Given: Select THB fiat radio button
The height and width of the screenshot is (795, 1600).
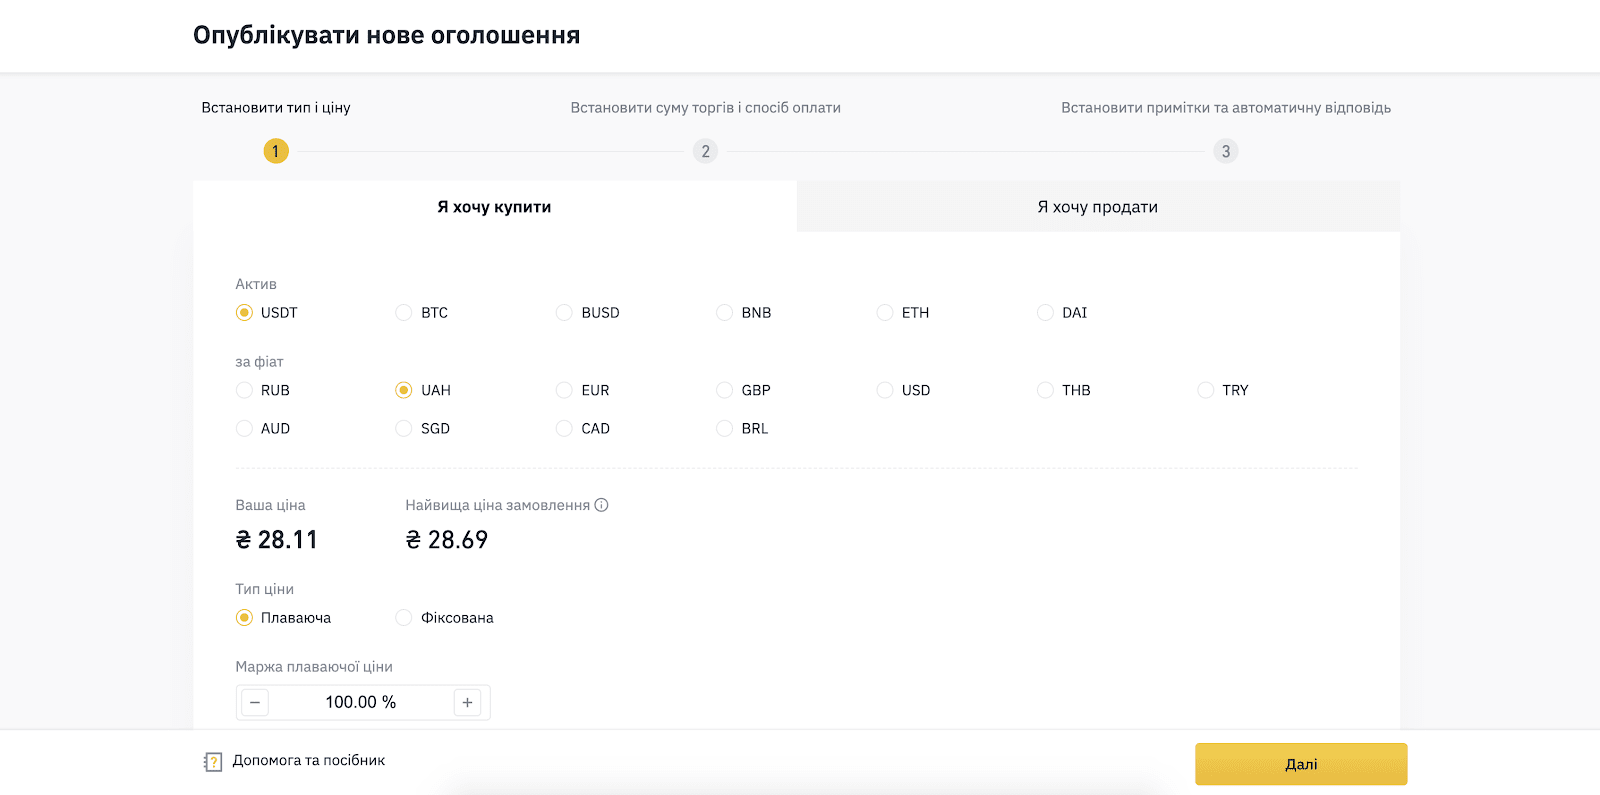Looking at the screenshot, I should tap(1045, 390).
